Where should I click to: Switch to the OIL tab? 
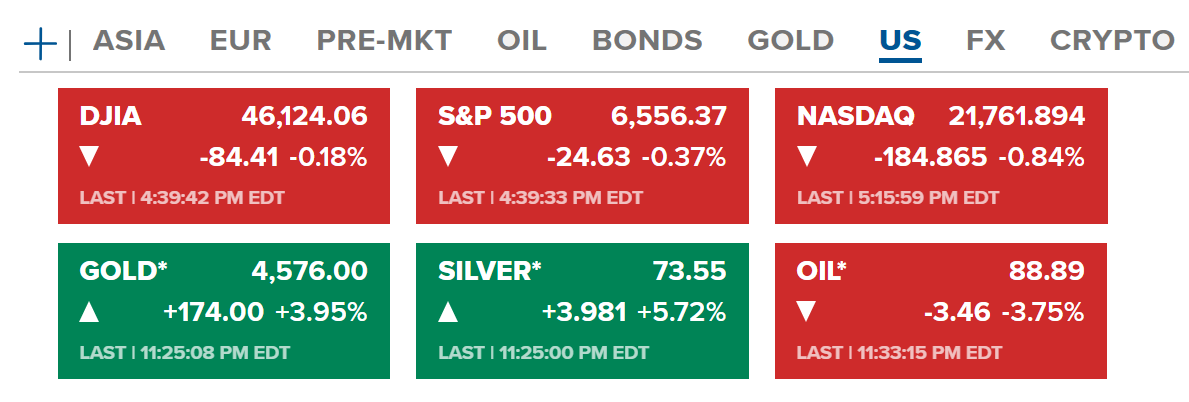pyautogui.click(x=522, y=41)
